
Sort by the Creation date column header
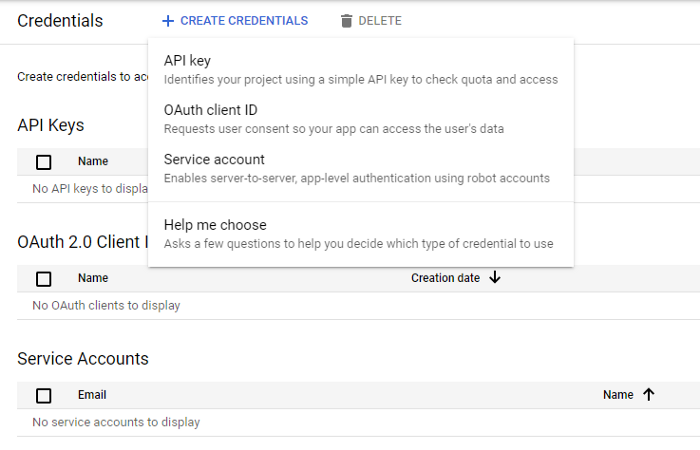pos(445,278)
